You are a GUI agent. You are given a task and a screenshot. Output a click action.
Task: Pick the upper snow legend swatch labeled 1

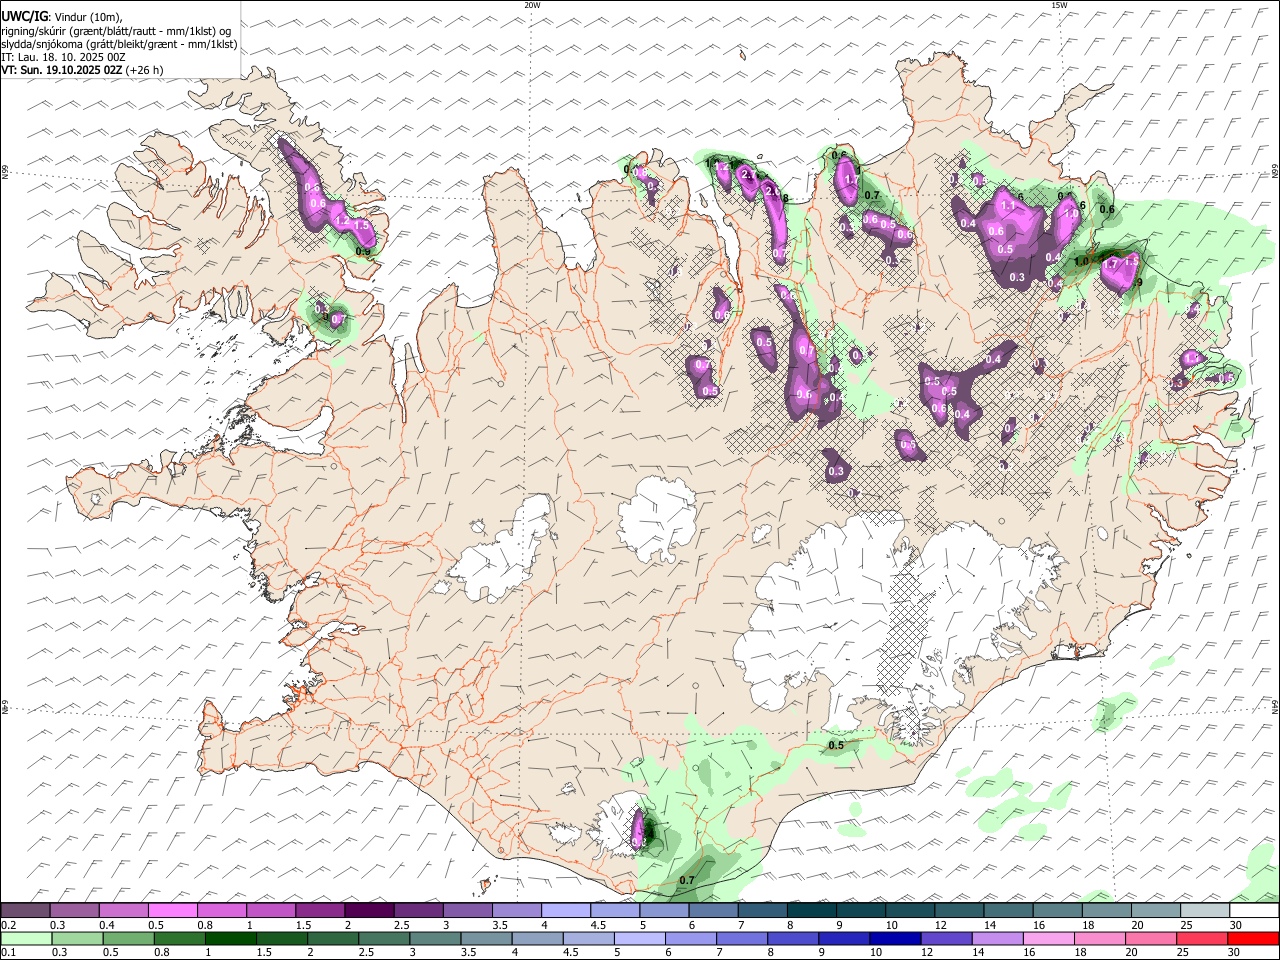click(271, 910)
